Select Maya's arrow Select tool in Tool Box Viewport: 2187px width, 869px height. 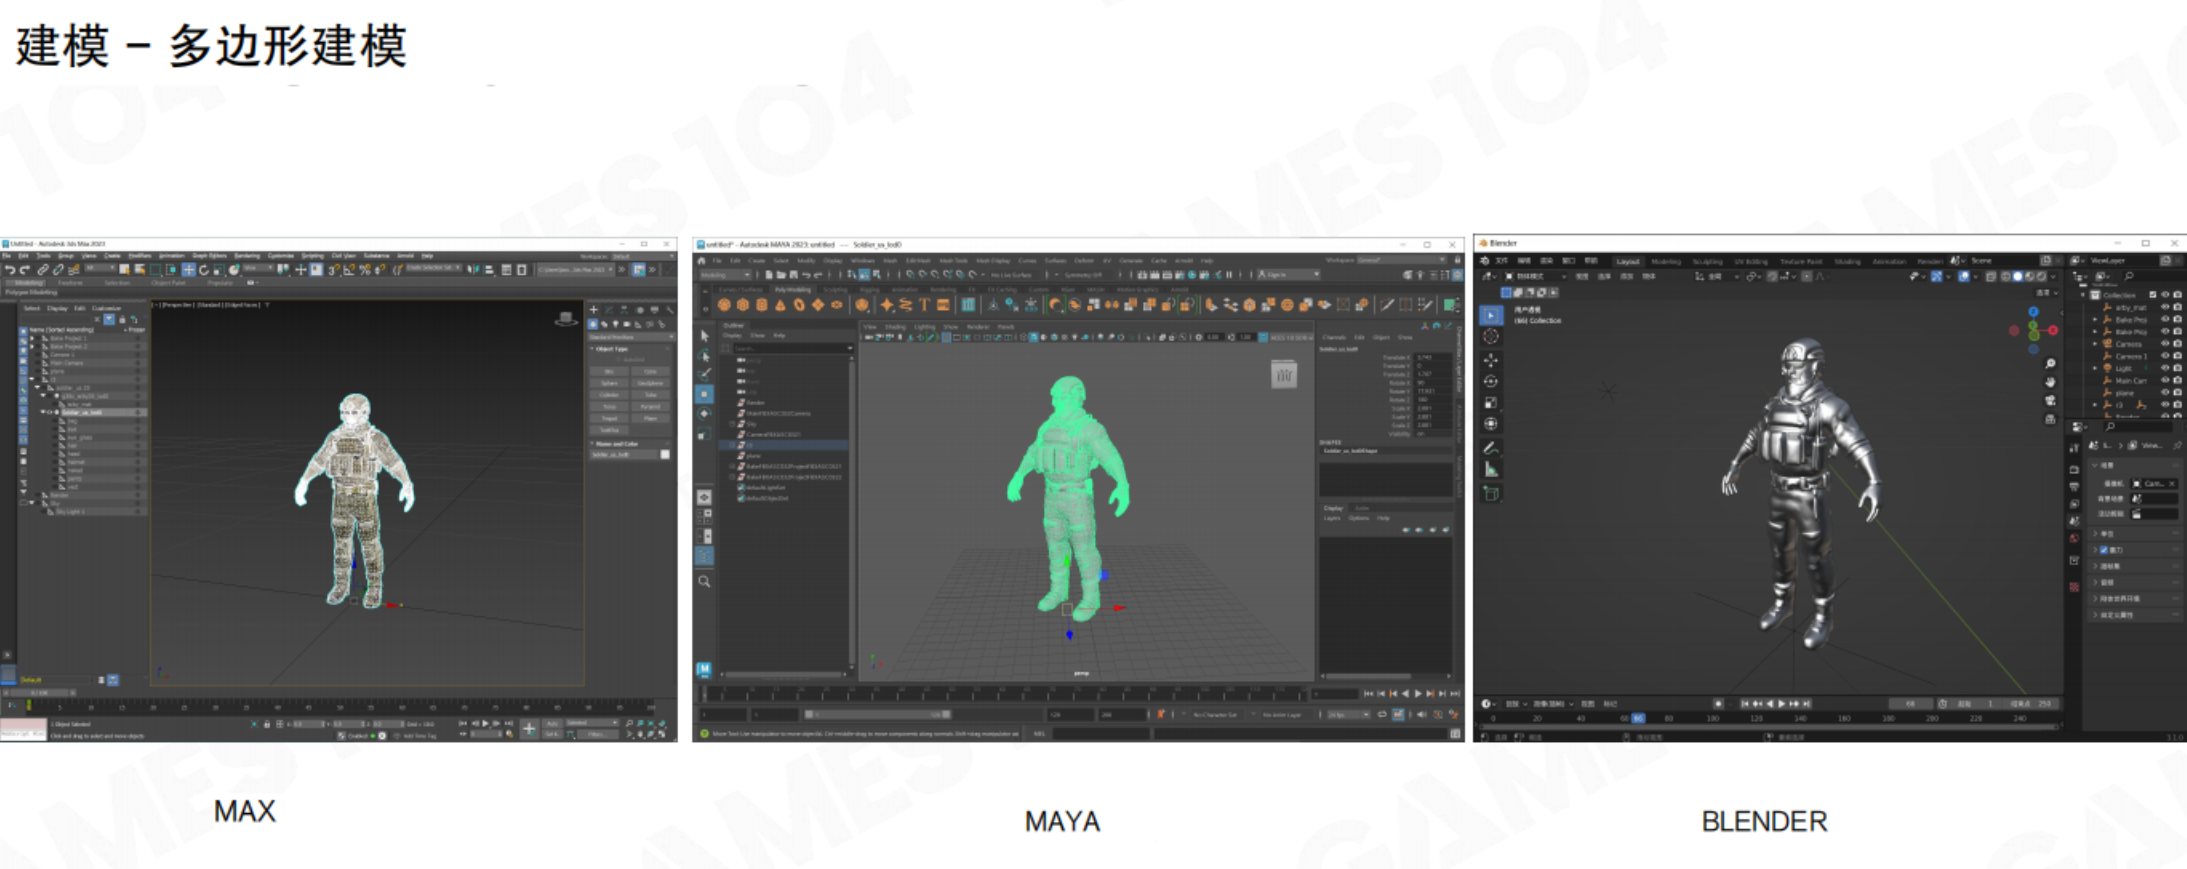[x=704, y=336]
